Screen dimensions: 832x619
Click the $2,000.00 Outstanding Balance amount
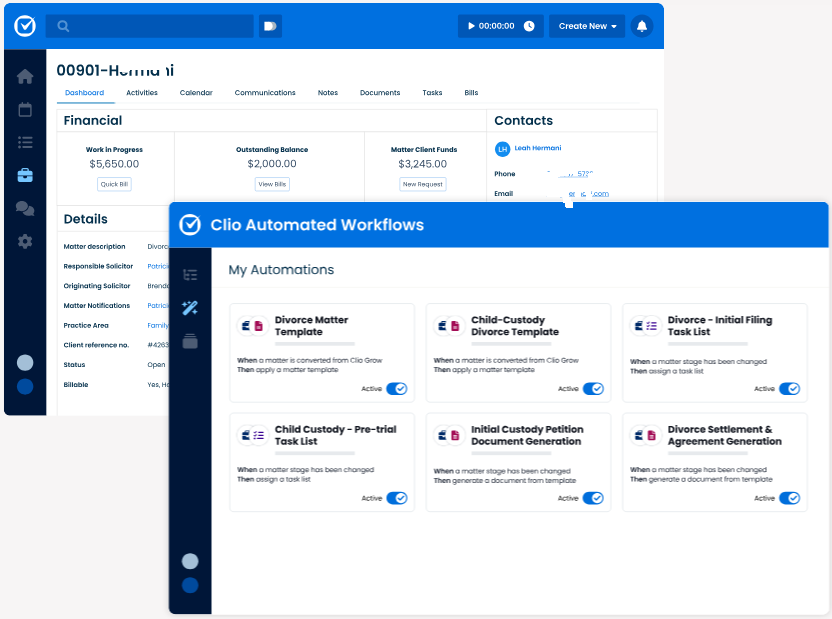tap(272, 164)
